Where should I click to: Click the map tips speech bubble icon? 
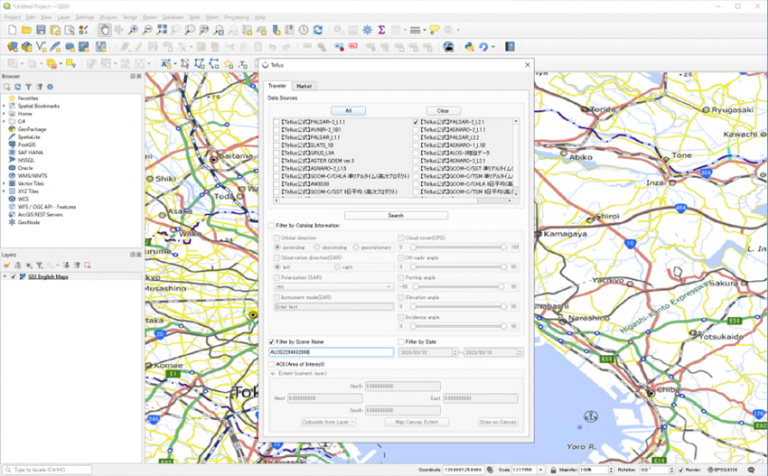click(434, 30)
